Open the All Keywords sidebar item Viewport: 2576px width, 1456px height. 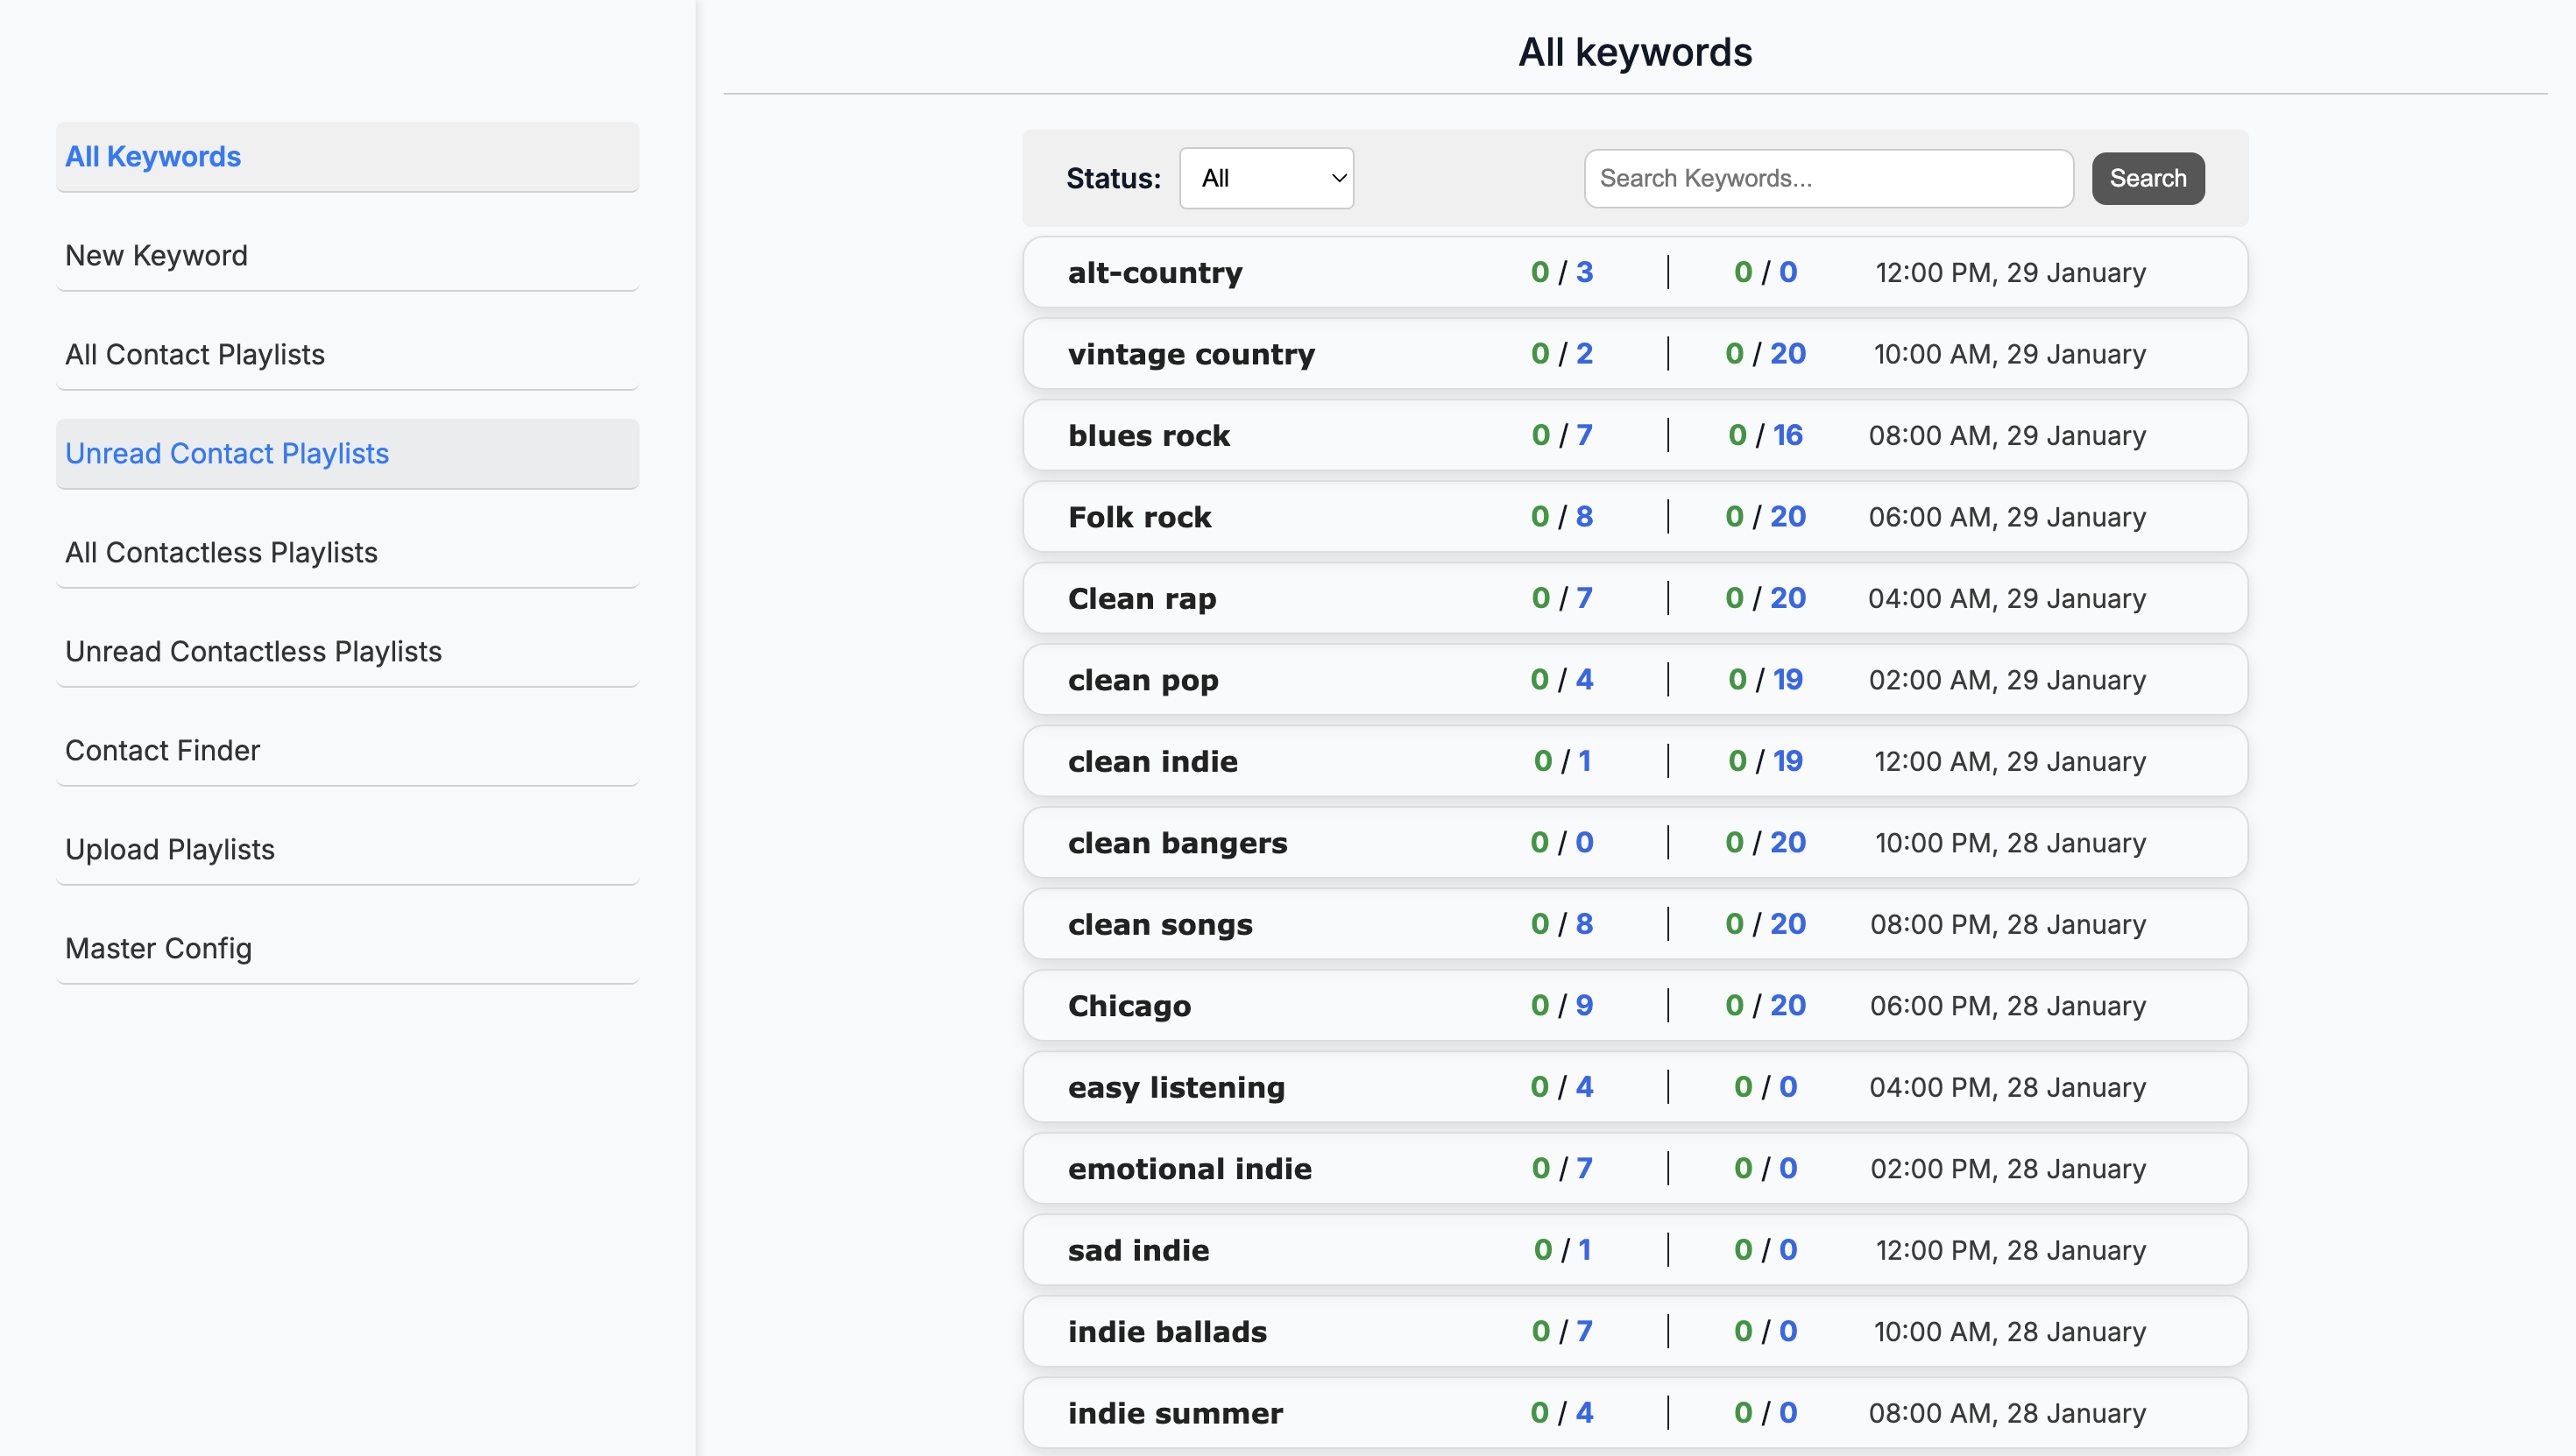pos(347,156)
